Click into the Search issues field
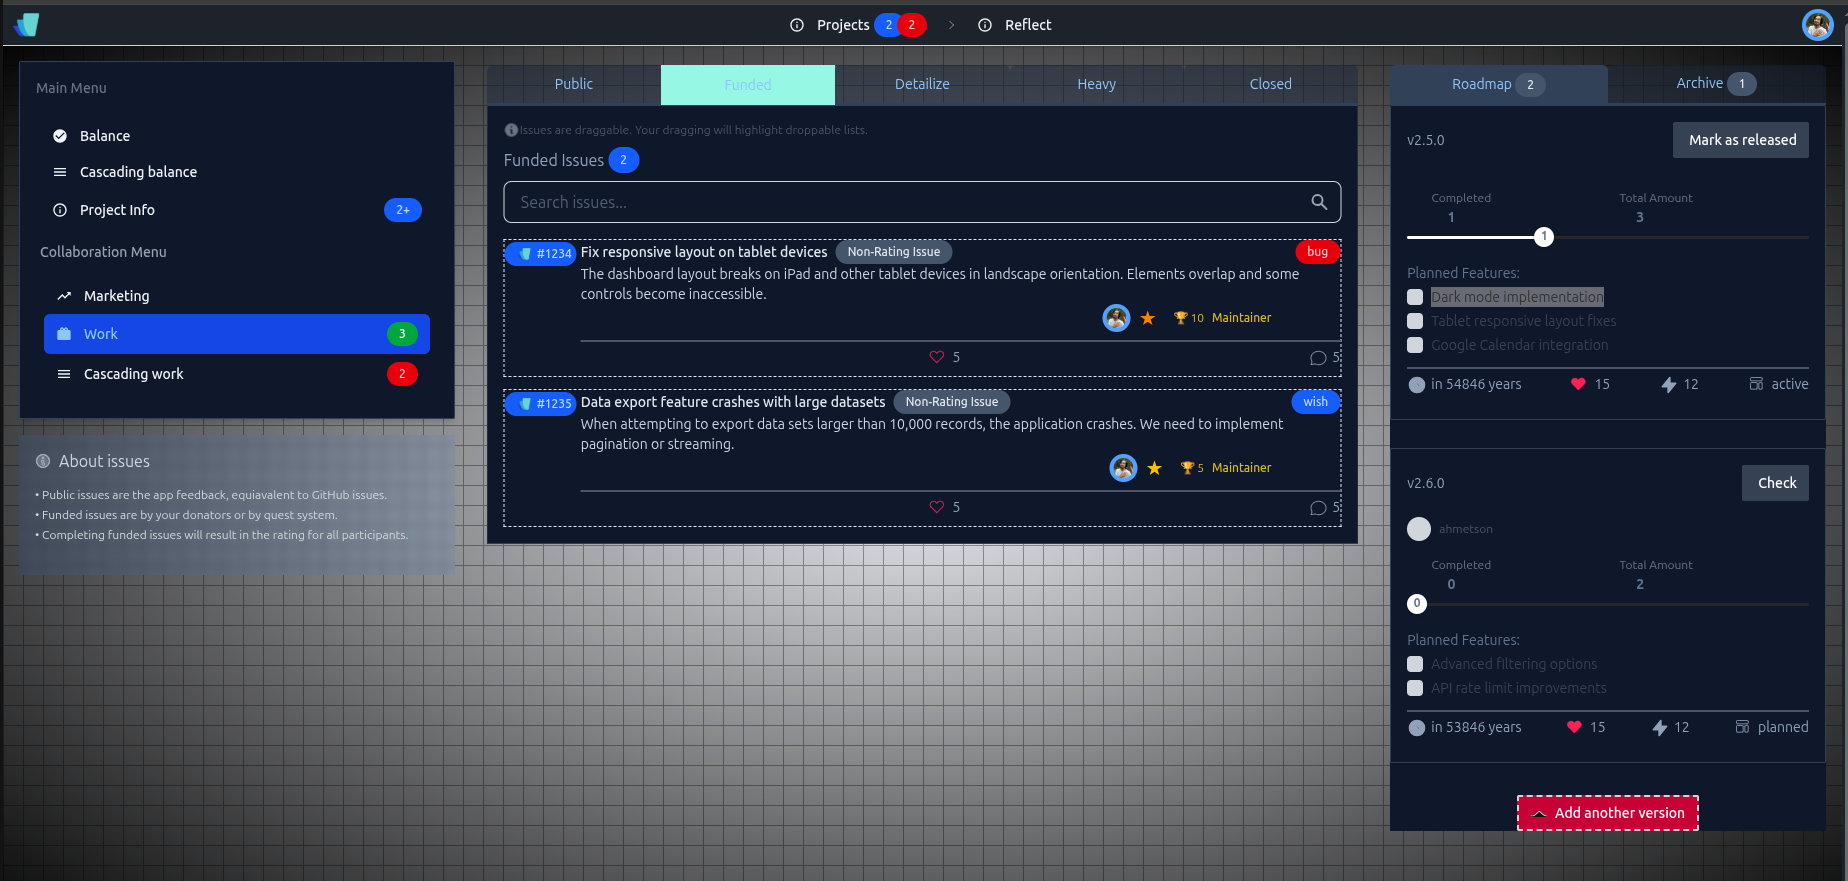Viewport: 1848px width, 881px height. click(900, 202)
